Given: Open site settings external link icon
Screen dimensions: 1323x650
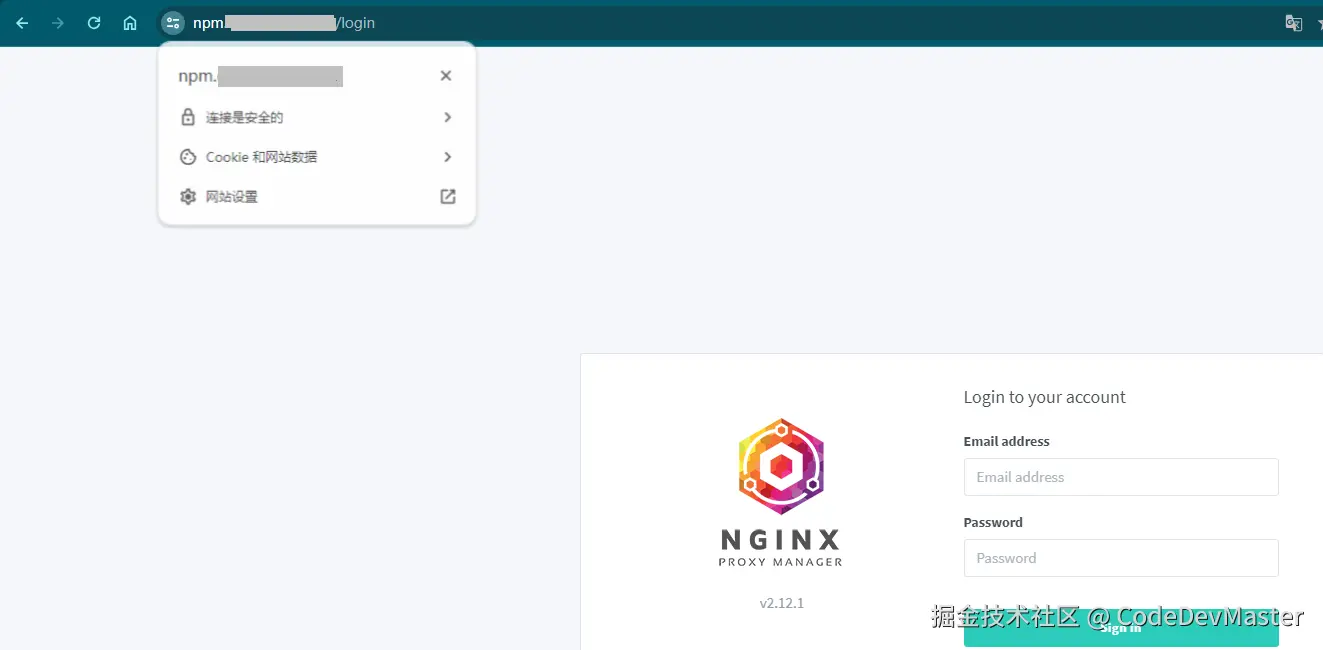Looking at the screenshot, I should pos(448,197).
